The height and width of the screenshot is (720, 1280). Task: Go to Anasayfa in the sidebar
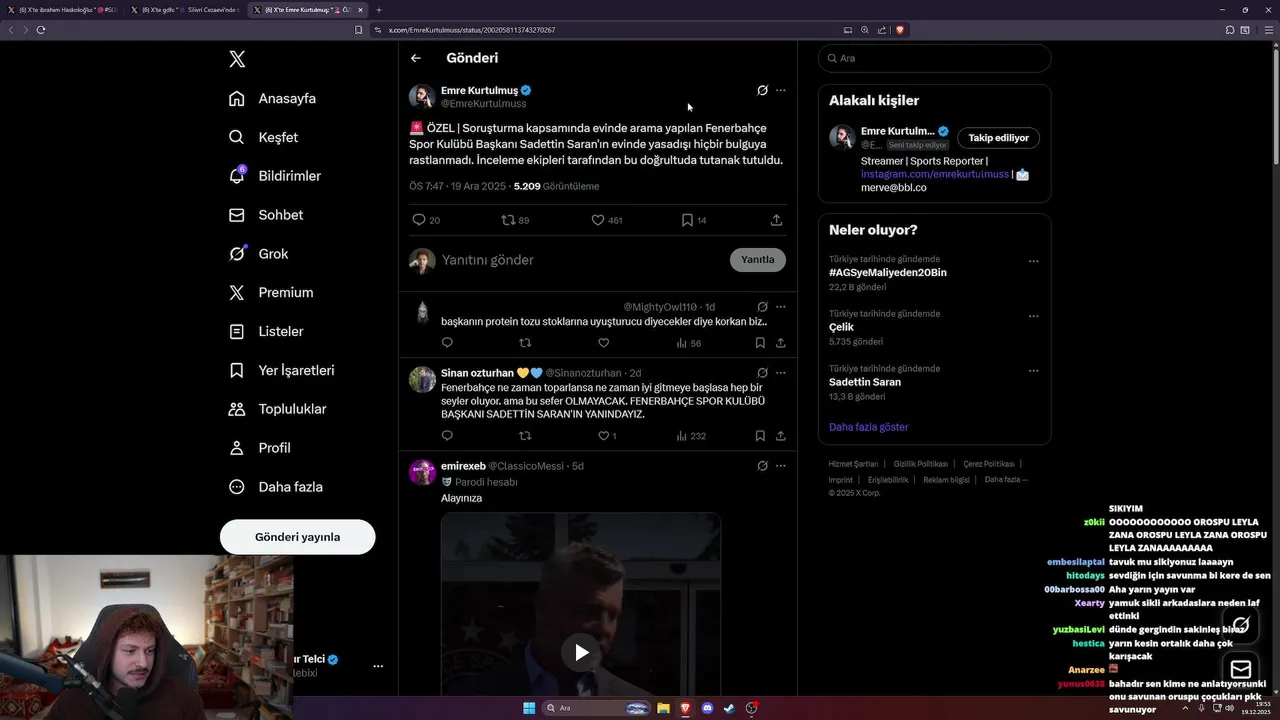(272, 99)
